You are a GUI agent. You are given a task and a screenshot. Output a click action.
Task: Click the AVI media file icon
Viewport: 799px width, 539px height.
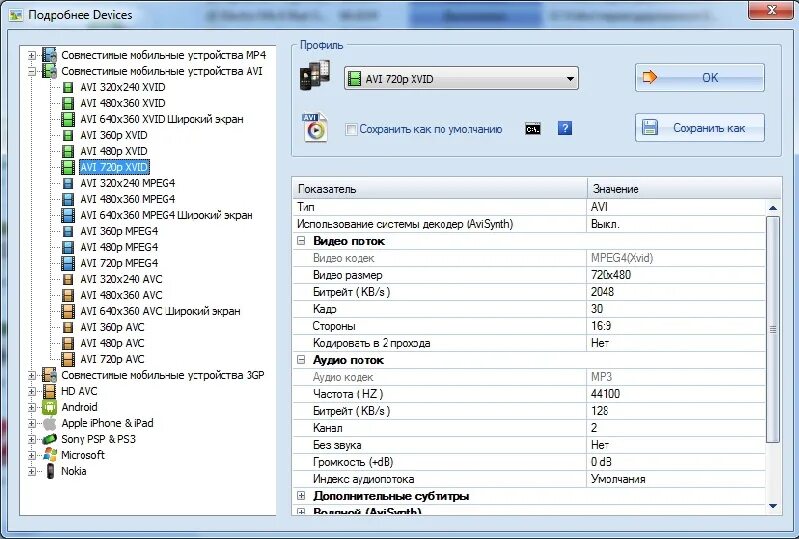pyautogui.click(x=315, y=127)
